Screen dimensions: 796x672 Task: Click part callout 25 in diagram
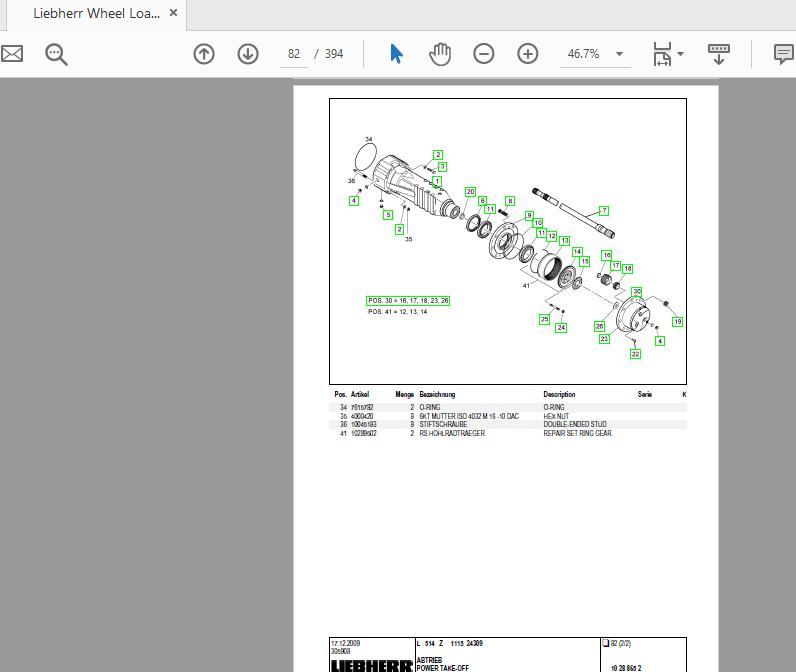click(x=544, y=319)
